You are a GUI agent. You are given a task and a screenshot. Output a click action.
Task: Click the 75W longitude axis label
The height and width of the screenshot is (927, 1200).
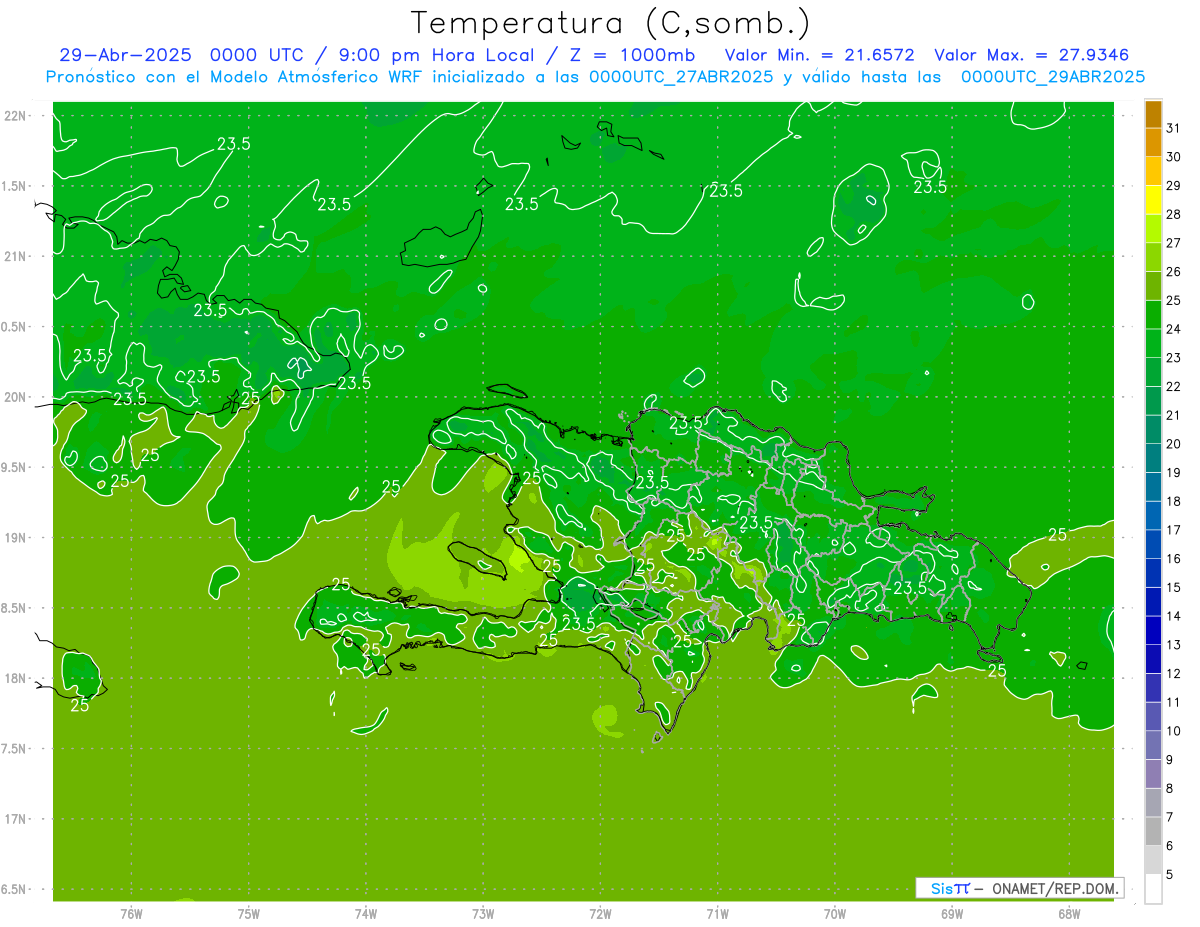(x=249, y=913)
